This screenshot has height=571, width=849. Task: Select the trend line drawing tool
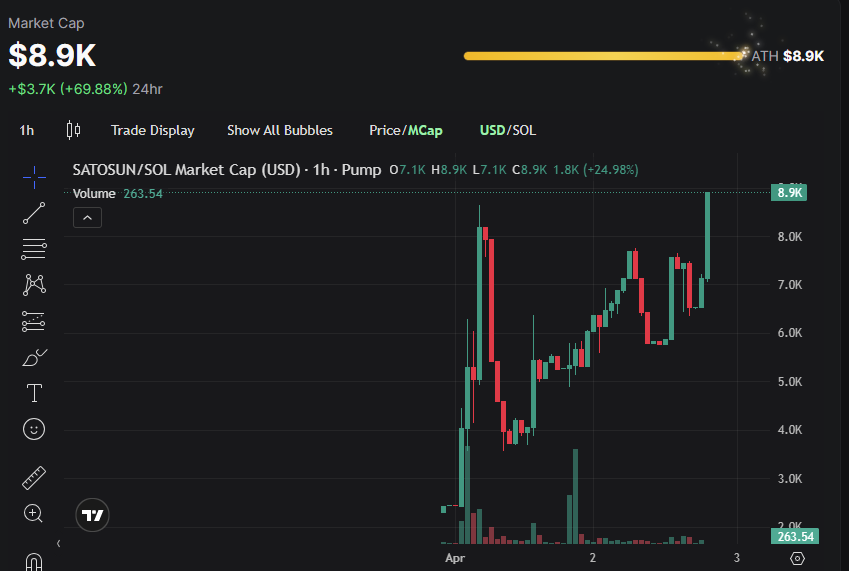[34, 213]
